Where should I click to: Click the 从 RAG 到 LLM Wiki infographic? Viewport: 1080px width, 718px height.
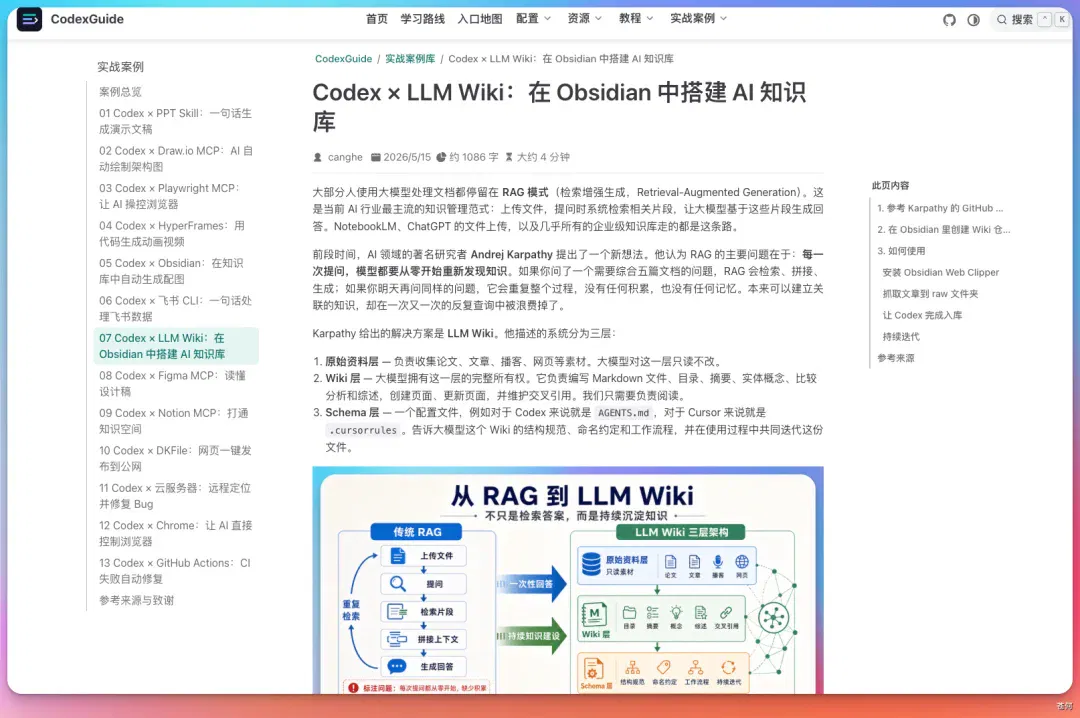click(568, 580)
